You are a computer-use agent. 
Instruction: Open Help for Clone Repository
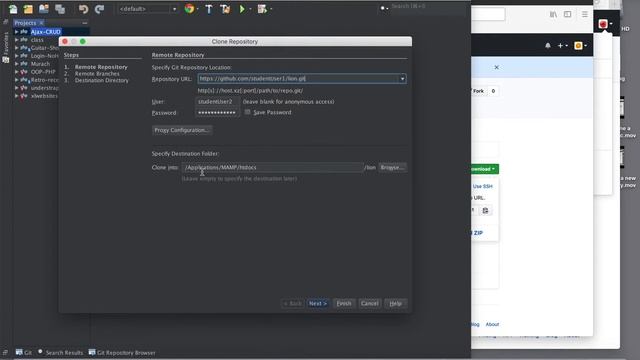[396, 303]
